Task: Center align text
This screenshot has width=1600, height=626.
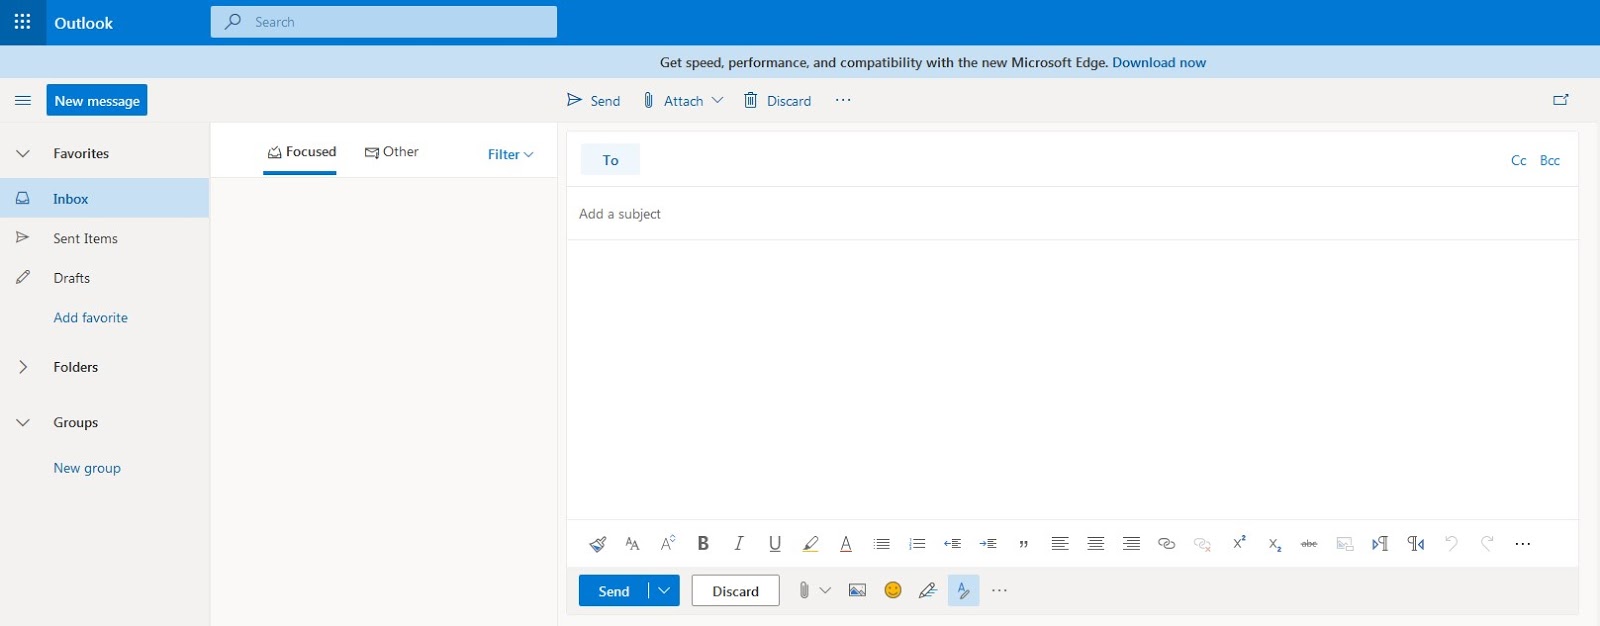Action: coord(1096,544)
